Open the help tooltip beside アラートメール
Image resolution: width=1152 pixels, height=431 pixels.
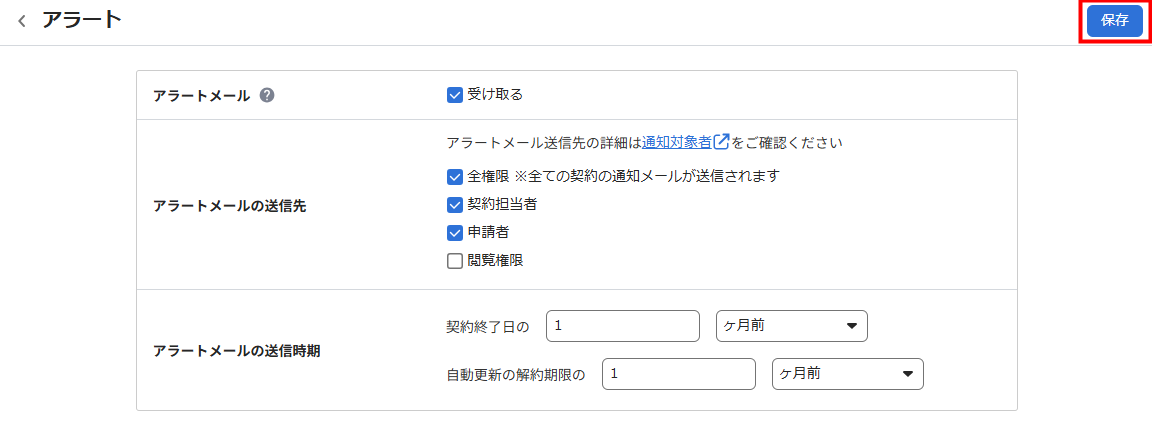(267, 95)
